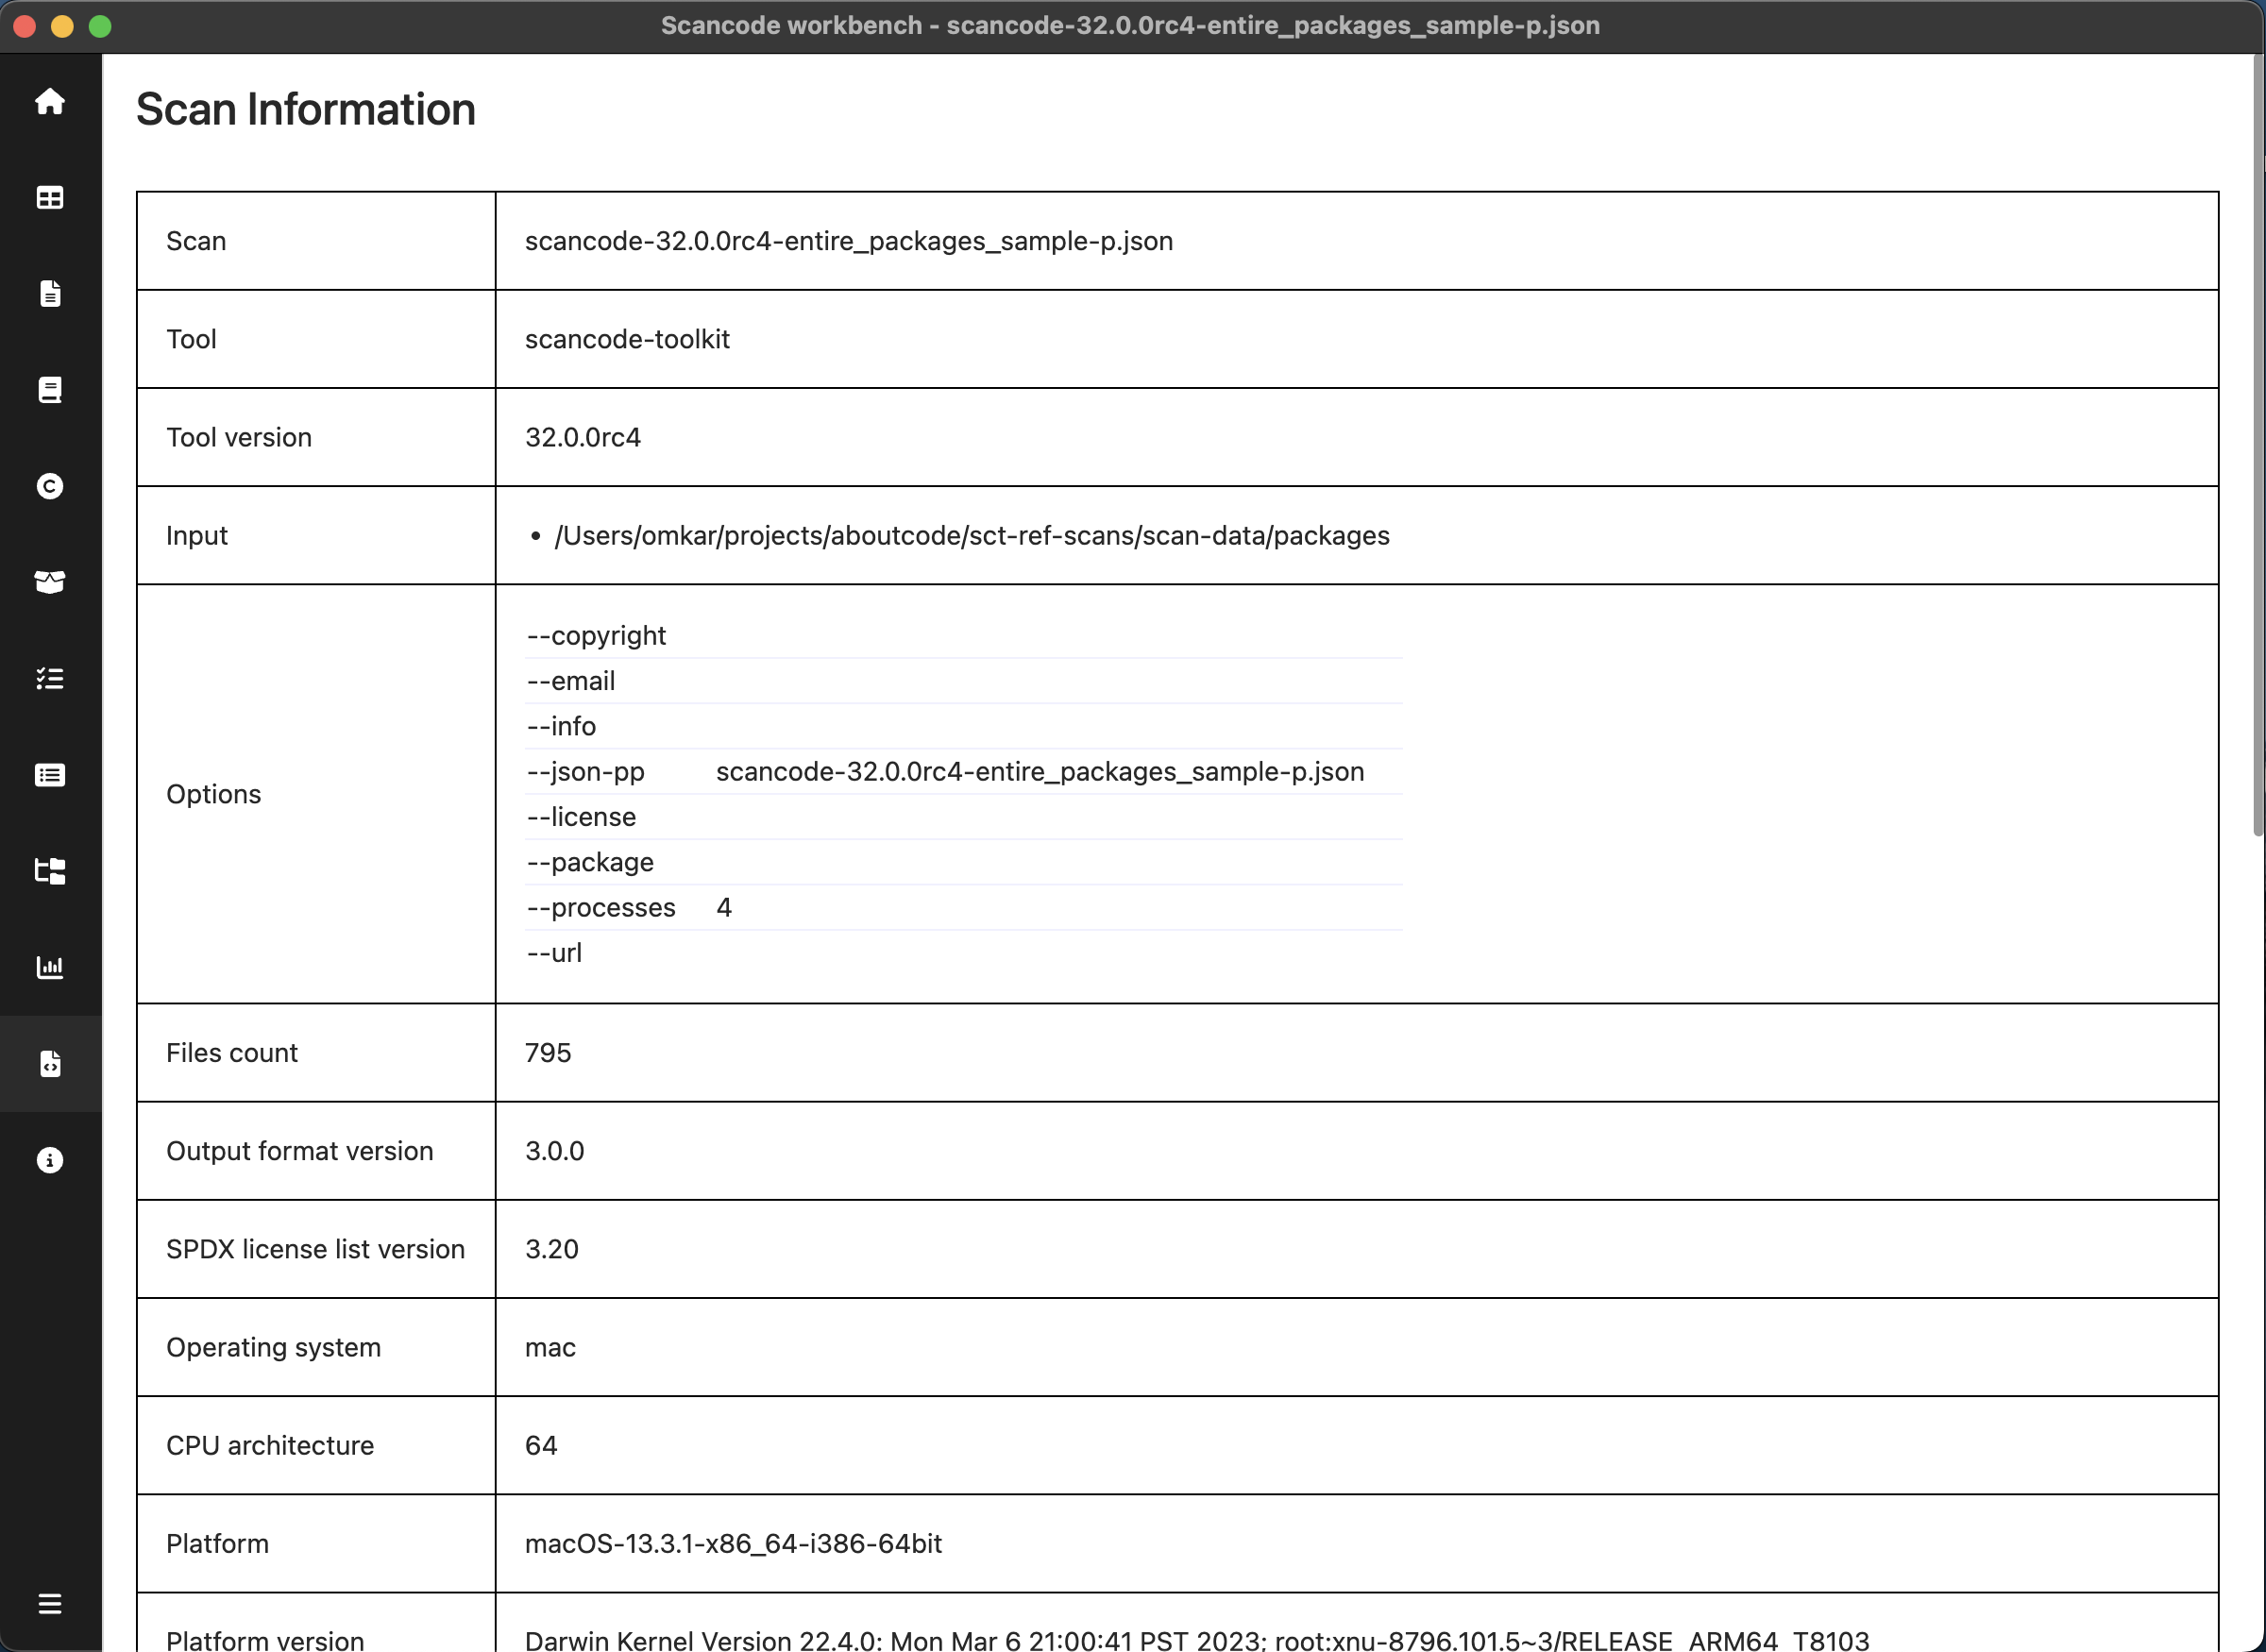This screenshot has height=1652, width=2266.
Task: Open the Package explorer box icon
Action: (50, 582)
